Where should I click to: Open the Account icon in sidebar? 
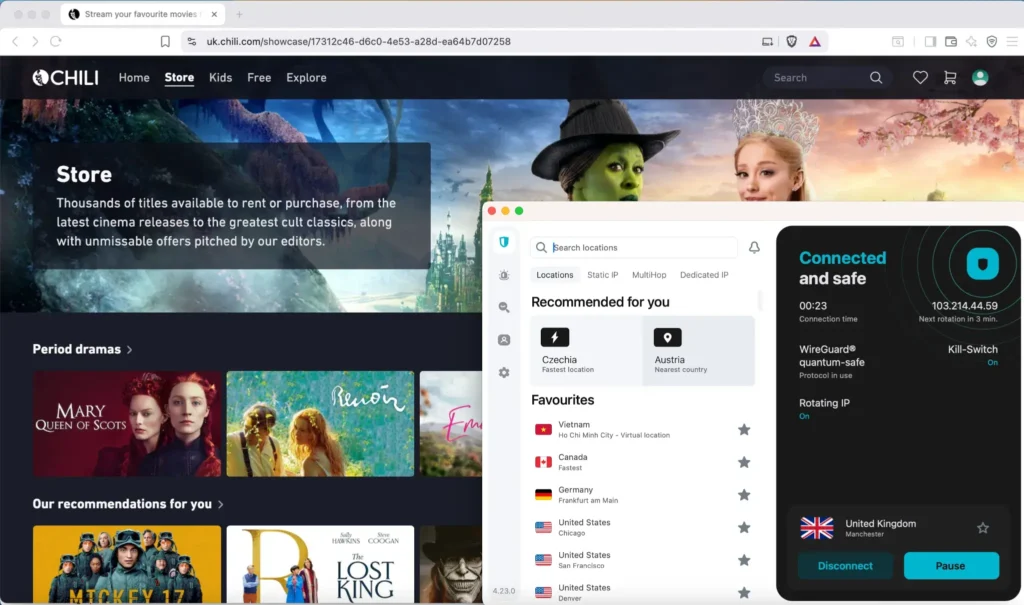(x=504, y=340)
